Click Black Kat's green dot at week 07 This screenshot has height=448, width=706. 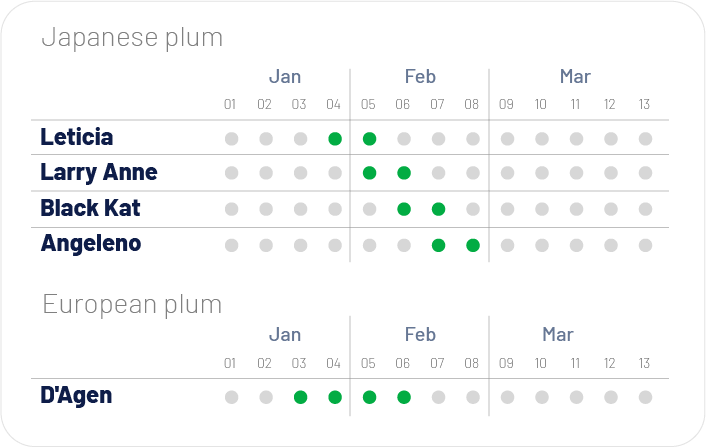click(x=438, y=209)
